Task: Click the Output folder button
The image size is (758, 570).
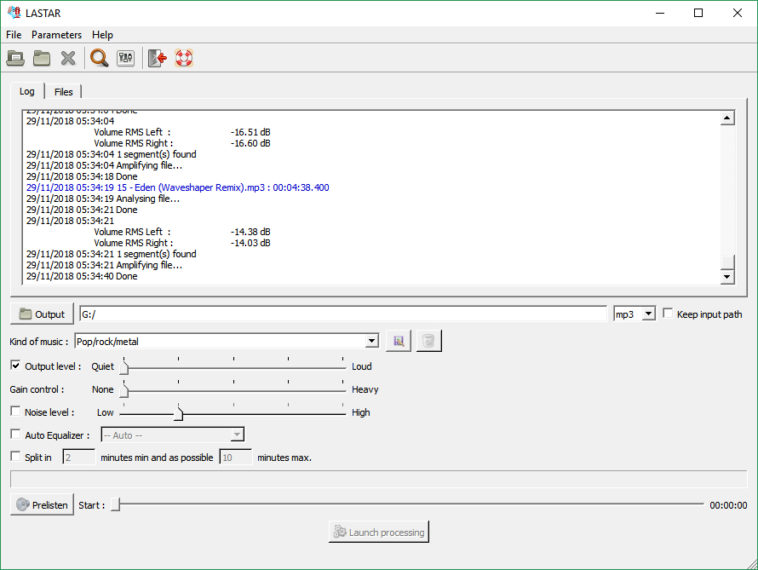Action: tap(42, 314)
